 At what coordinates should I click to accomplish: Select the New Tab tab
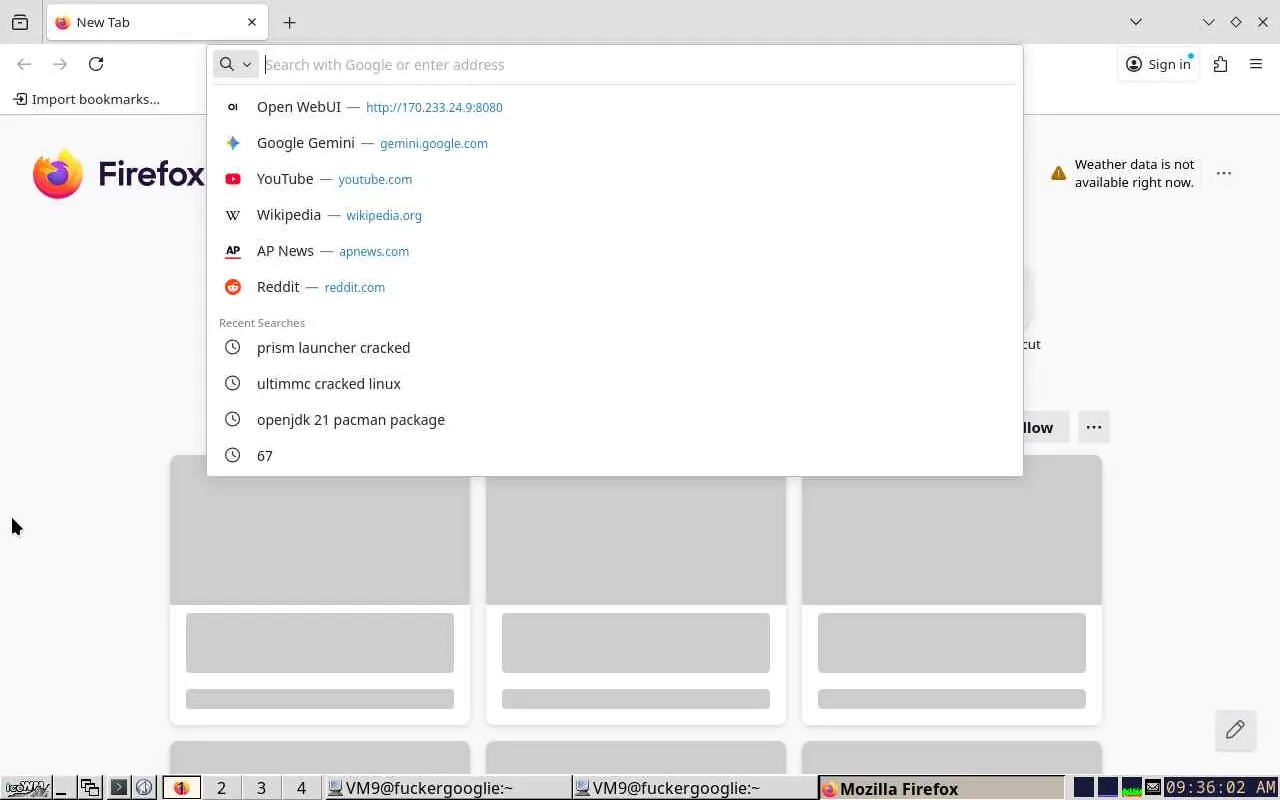click(156, 22)
